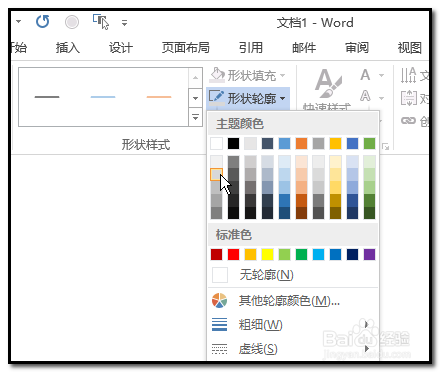Pick the light green standard color
Image resolution: width=440 pixels, height=372 pixels.
(x=284, y=255)
